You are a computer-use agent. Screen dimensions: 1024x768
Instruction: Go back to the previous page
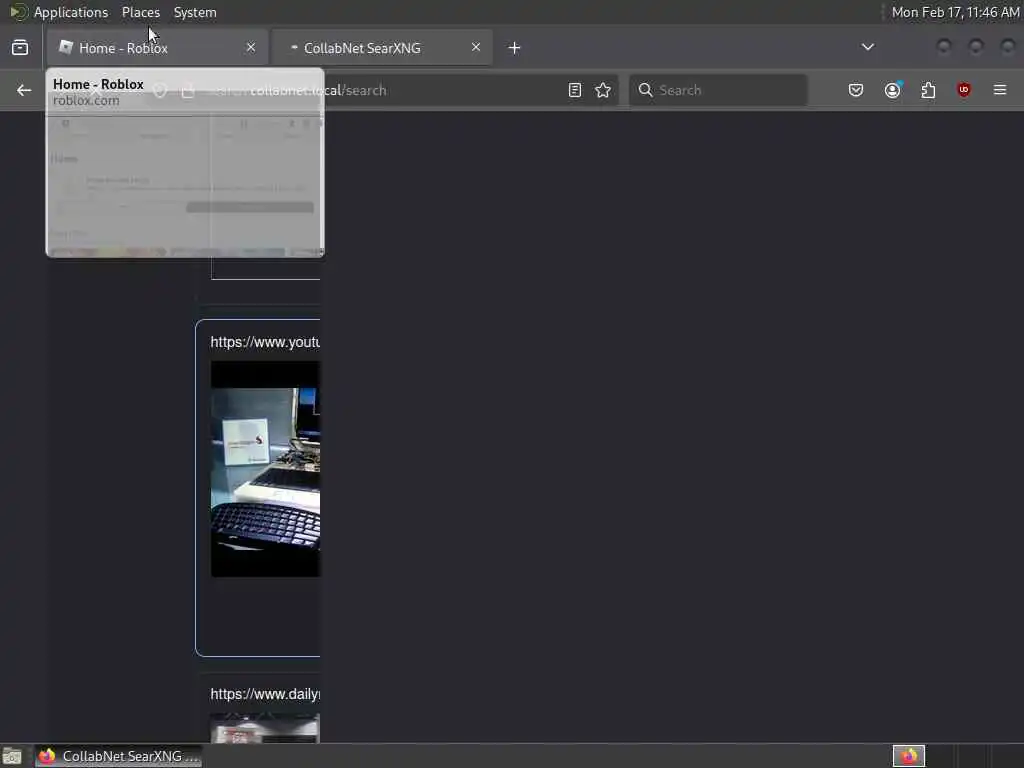click(x=24, y=90)
